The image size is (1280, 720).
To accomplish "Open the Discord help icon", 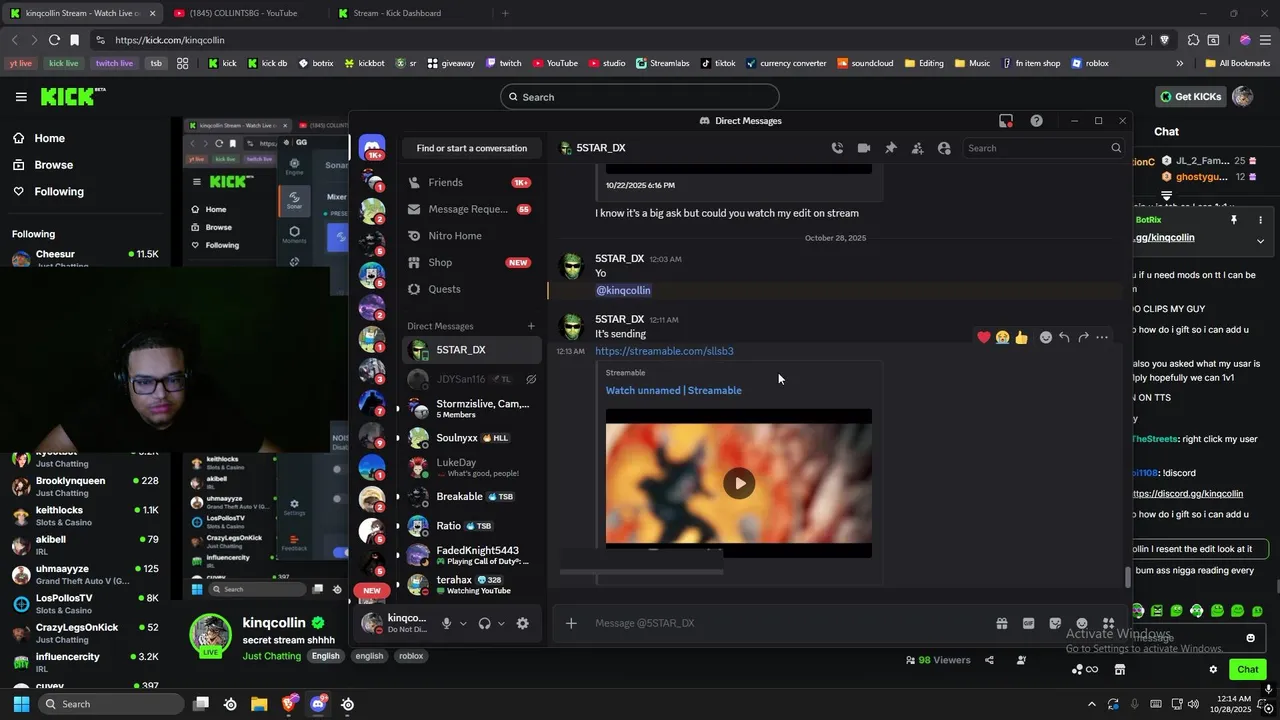I will pyautogui.click(x=1036, y=121).
